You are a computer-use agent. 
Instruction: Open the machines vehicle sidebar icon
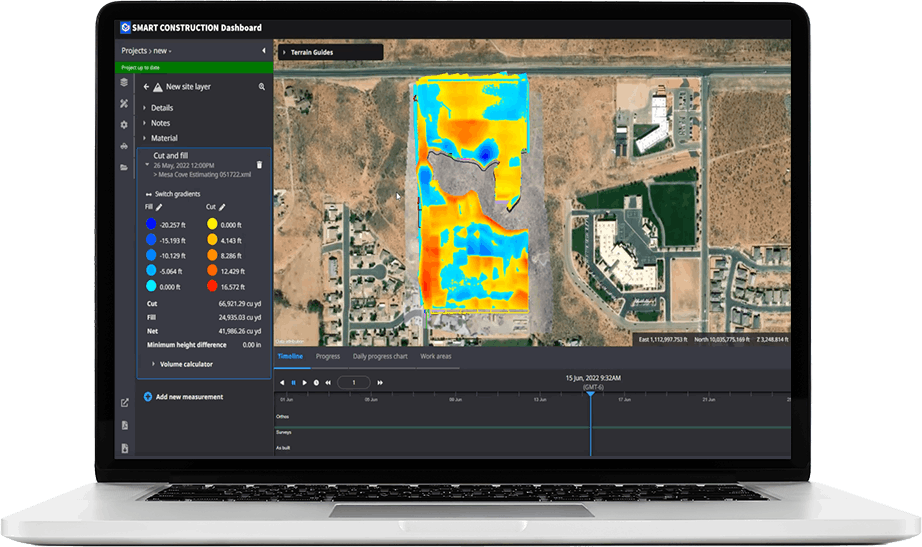click(x=124, y=146)
